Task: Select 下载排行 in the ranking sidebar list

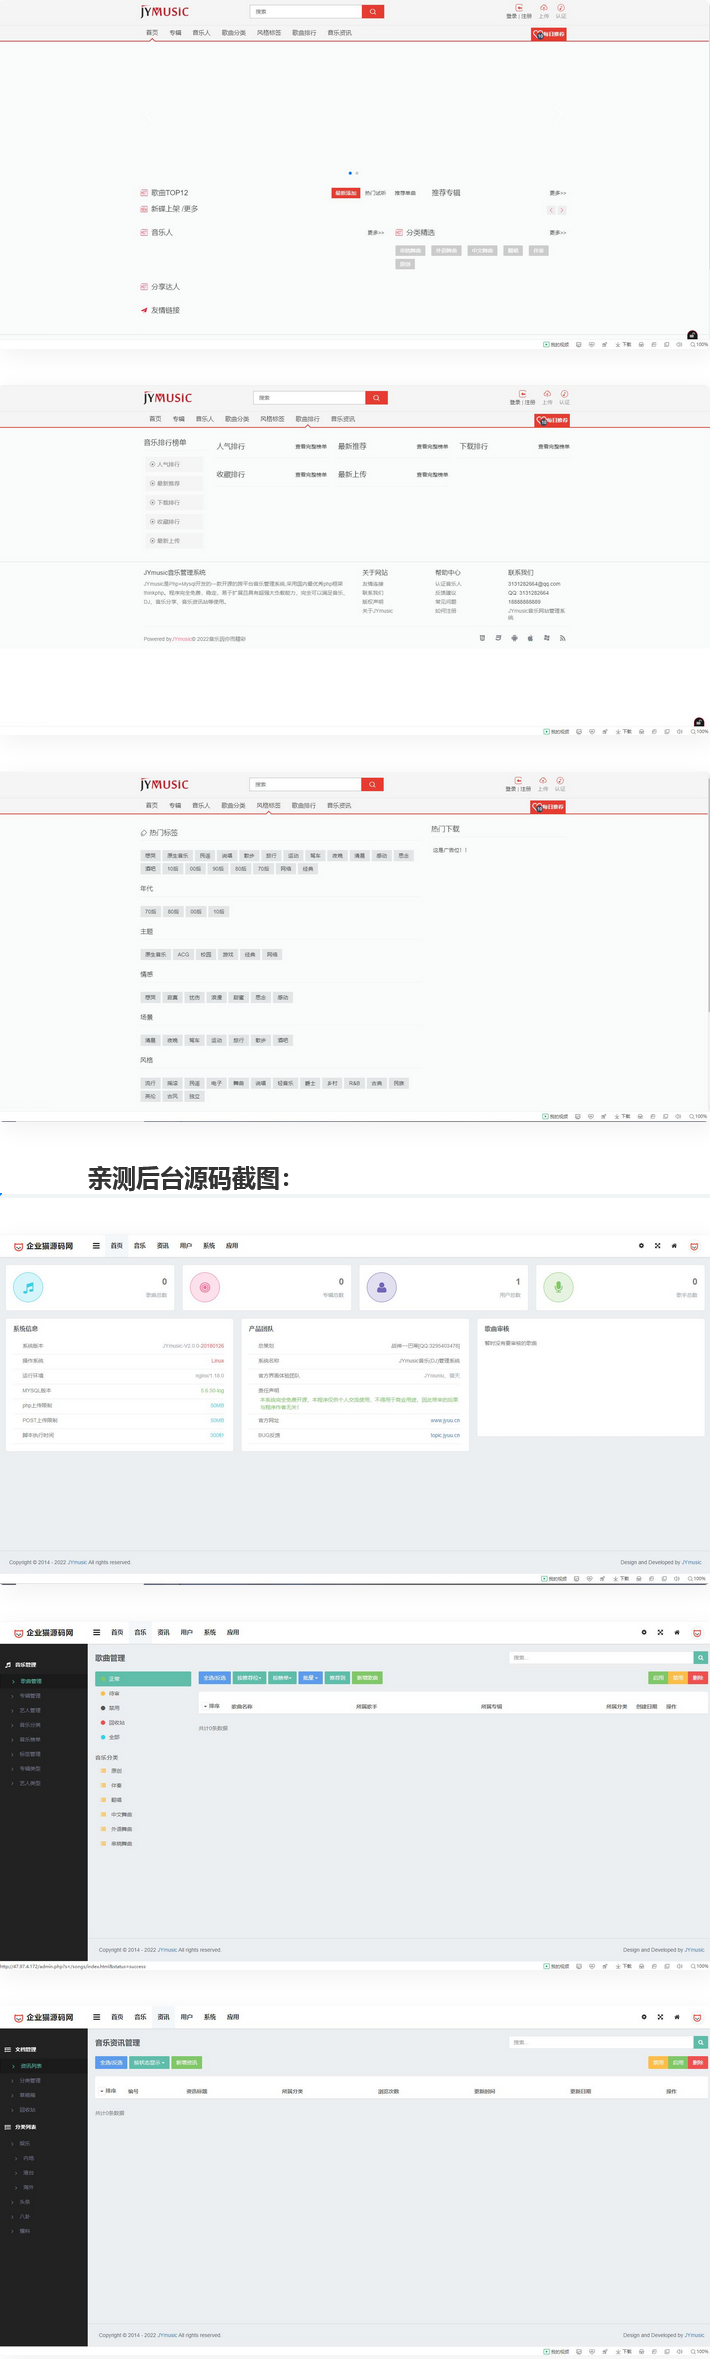Action: pos(168,502)
